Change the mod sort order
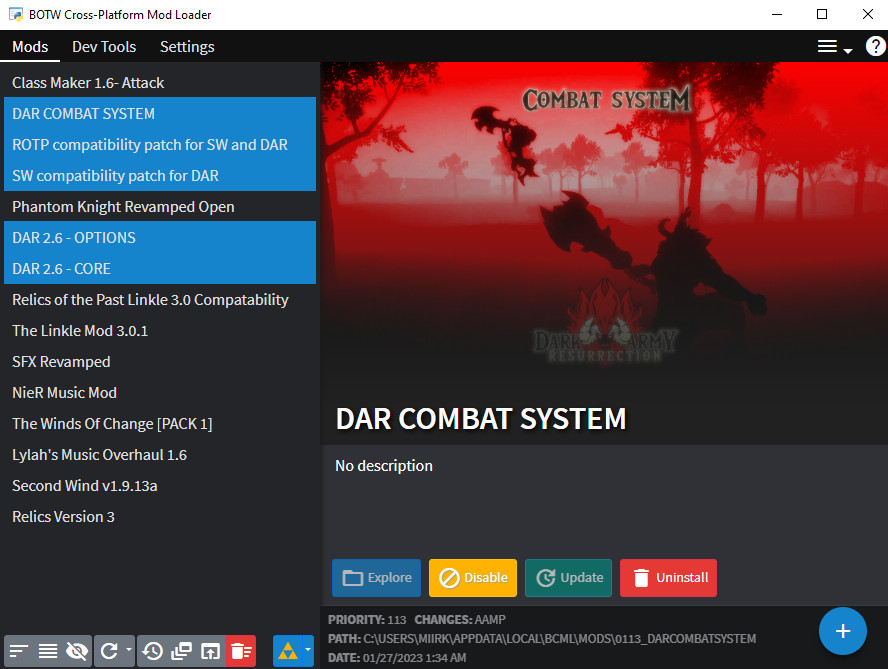Viewport: 888px width, 669px height. [18, 651]
